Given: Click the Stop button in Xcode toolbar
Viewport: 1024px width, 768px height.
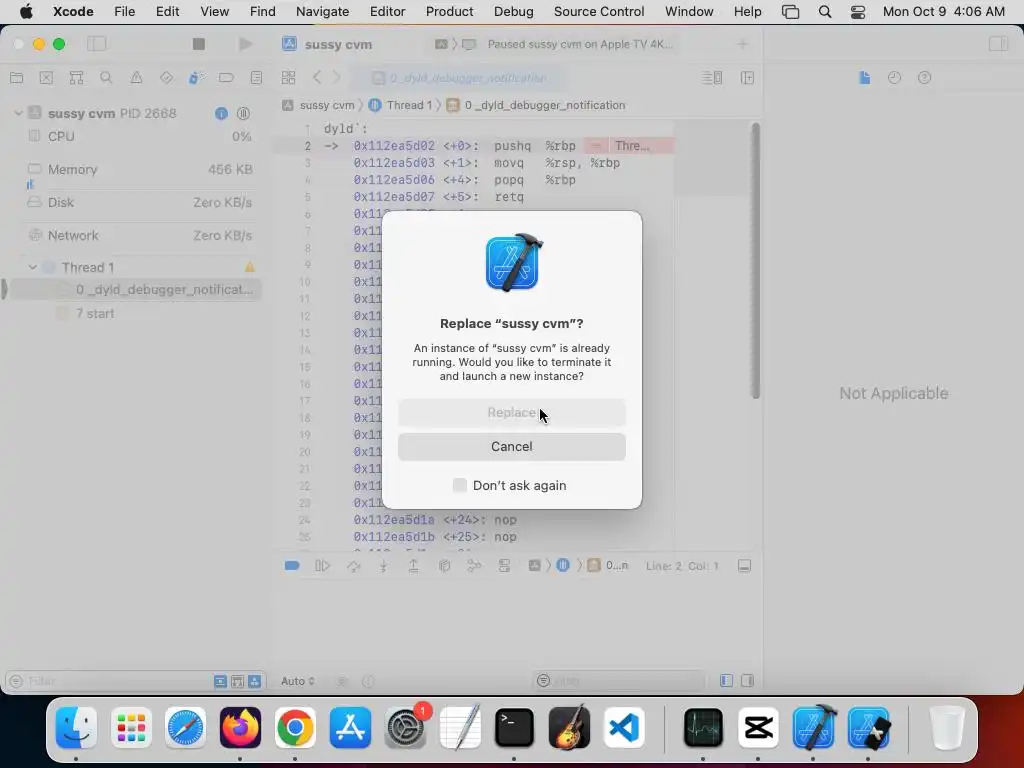Looking at the screenshot, I should (x=199, y=44).
